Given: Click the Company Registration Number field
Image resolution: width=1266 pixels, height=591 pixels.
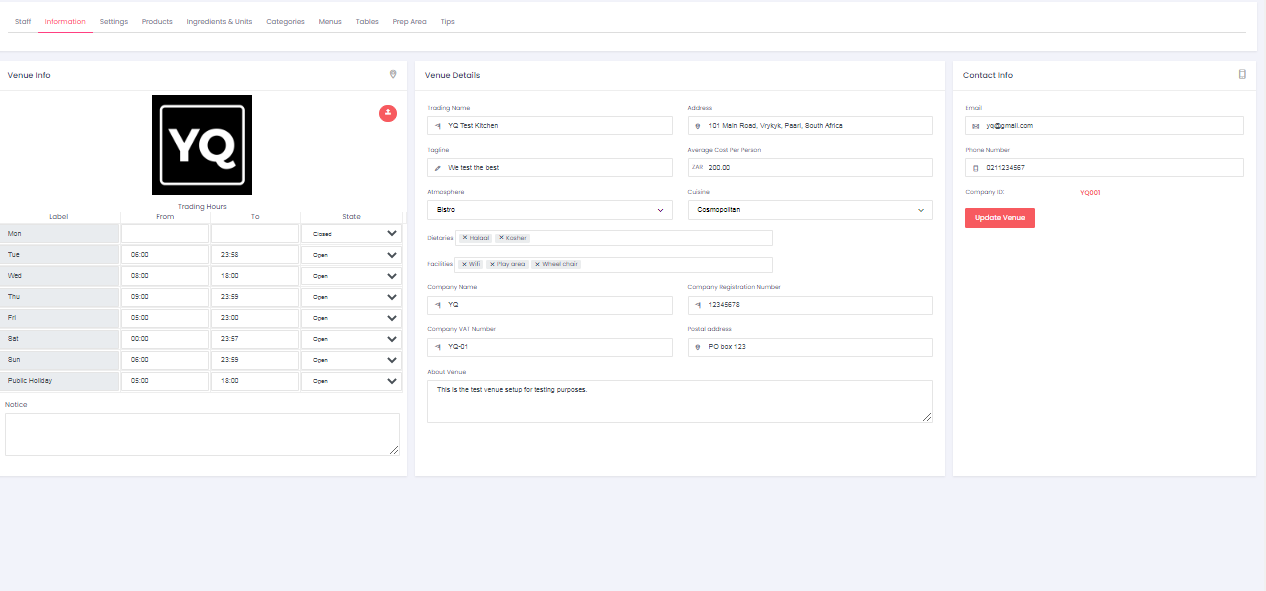Looking at the screenshot, I should tap(810, 305).
